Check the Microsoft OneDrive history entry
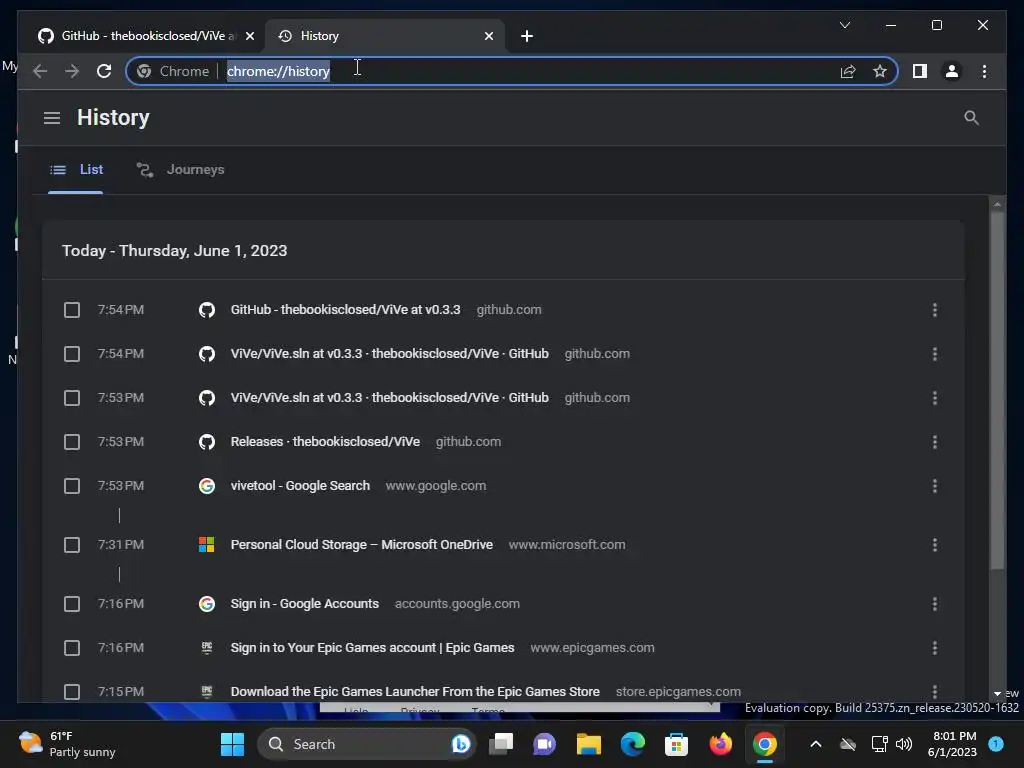Screen dimensions: 1024x768 72,545
